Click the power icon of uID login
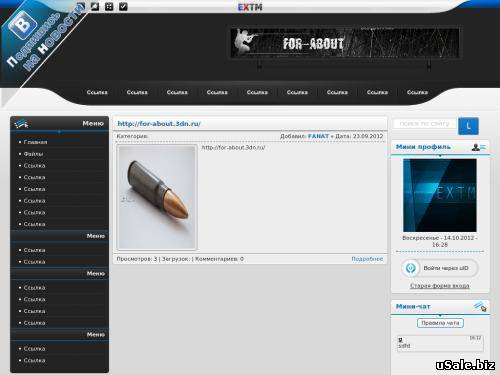Image resolution: width=500 pixels, height=375 pixels. click(411, 268)
